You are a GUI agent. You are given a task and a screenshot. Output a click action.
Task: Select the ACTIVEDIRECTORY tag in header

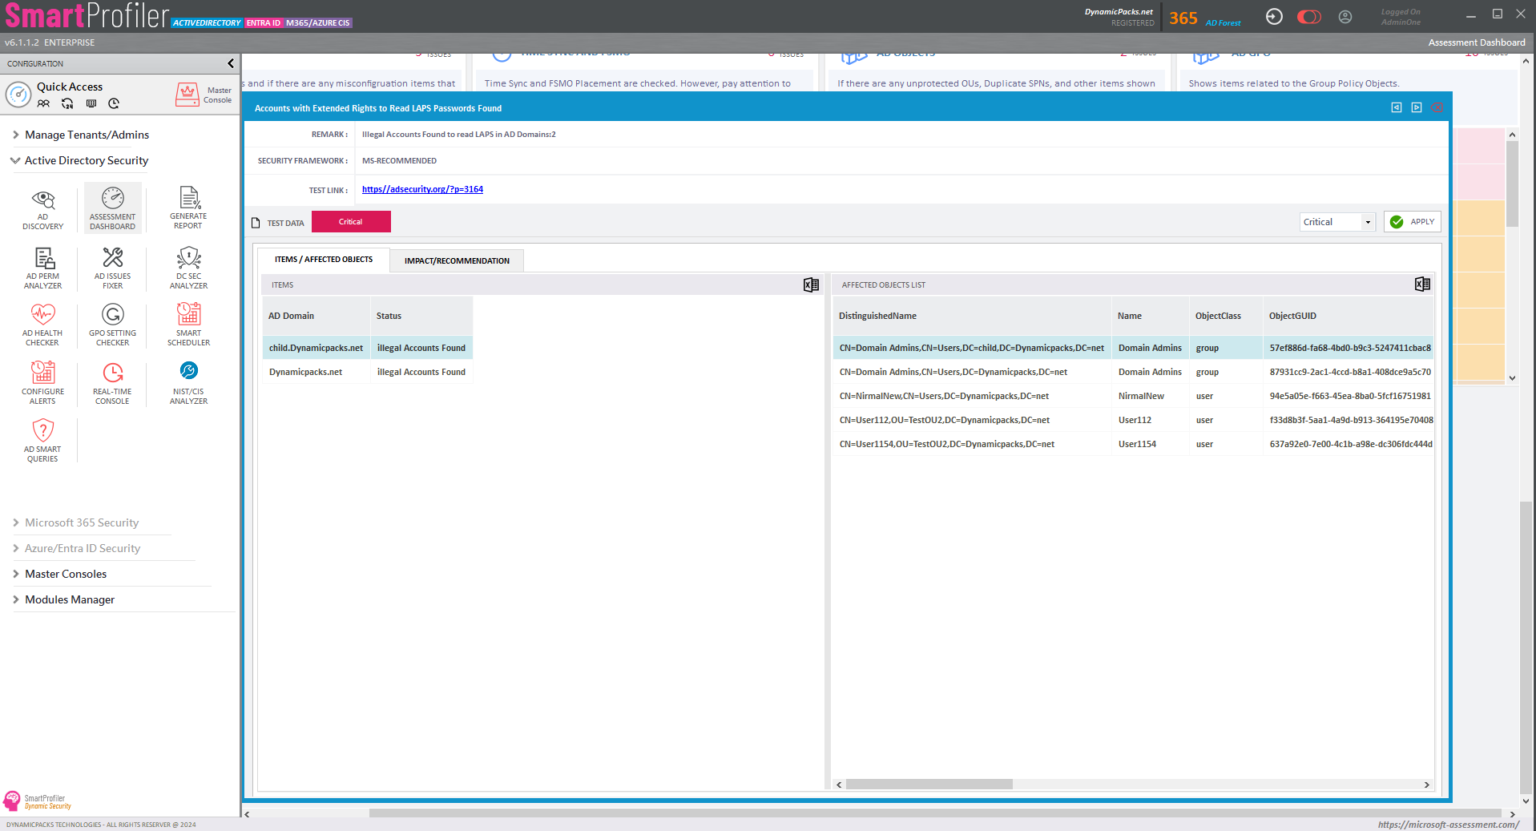207,23
